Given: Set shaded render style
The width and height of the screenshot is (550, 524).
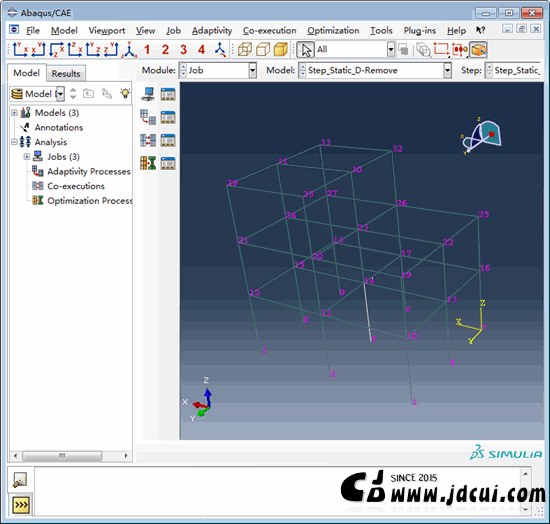Looking at the screenshot, I should pos(281,49).
